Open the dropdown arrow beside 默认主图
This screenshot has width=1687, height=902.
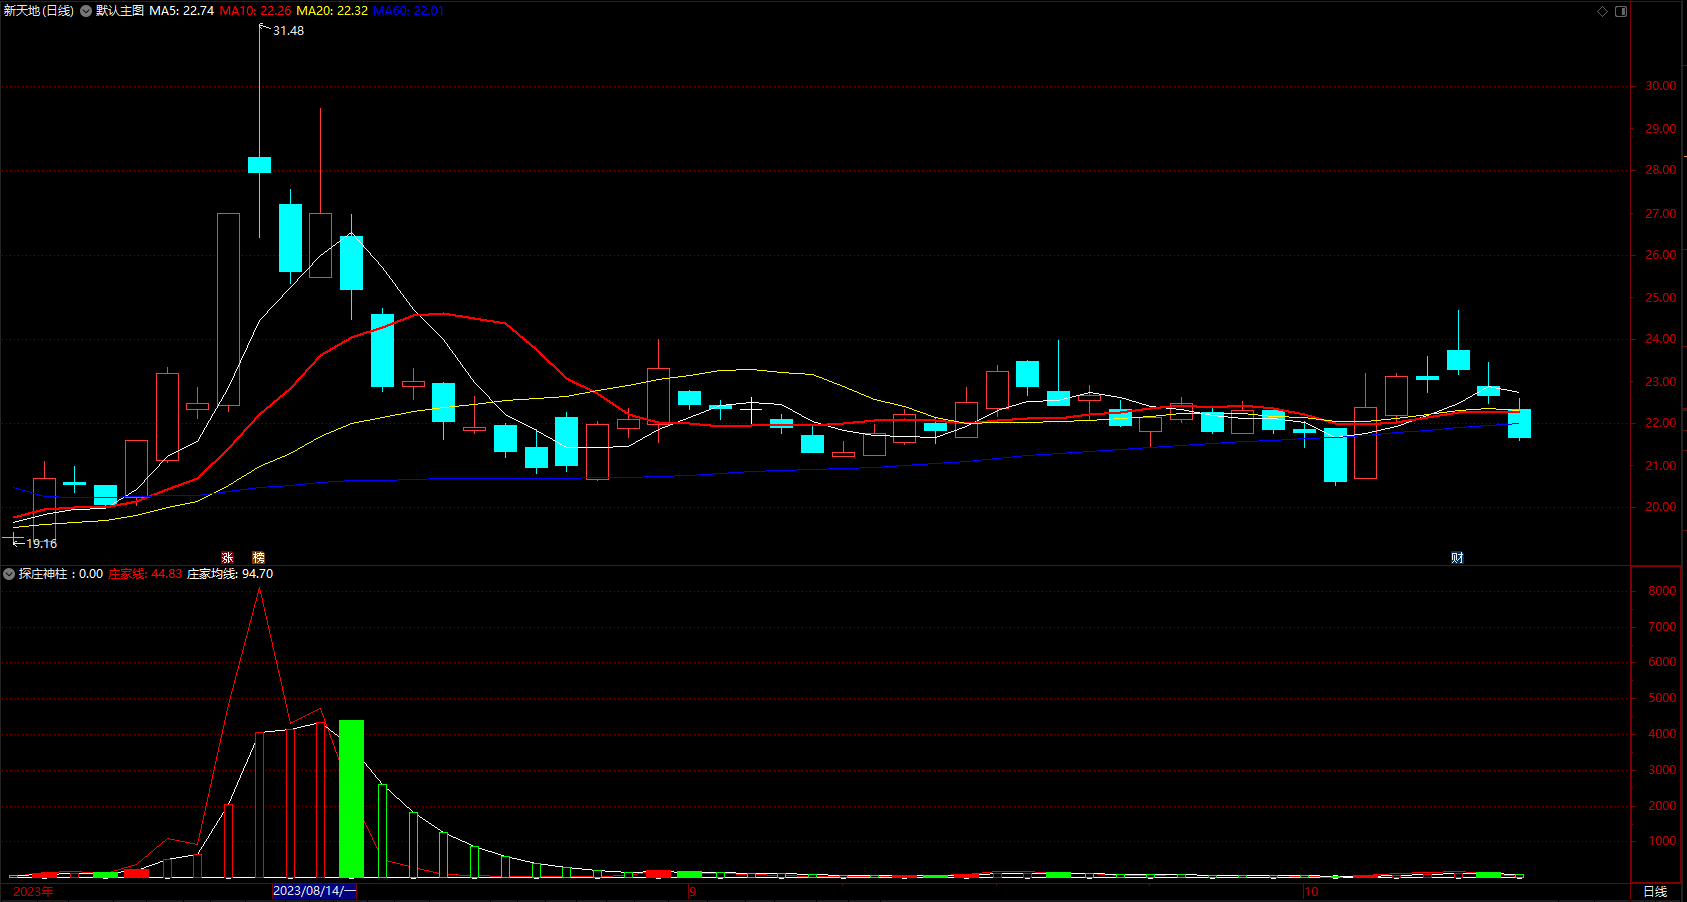86,11
